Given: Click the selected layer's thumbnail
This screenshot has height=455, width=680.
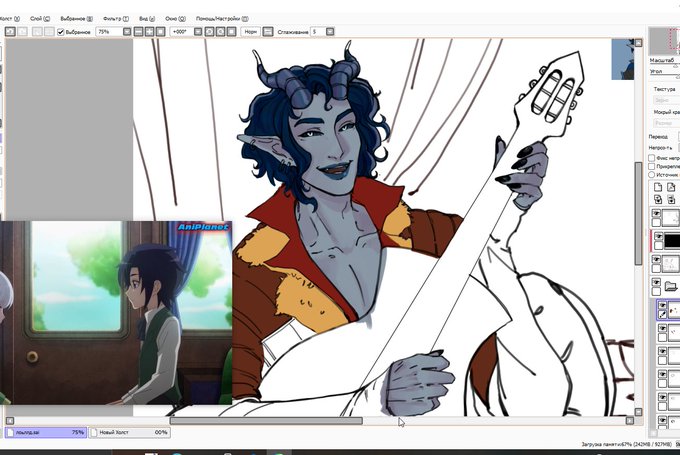Looking at the screenshot, I should coord(674,310).
